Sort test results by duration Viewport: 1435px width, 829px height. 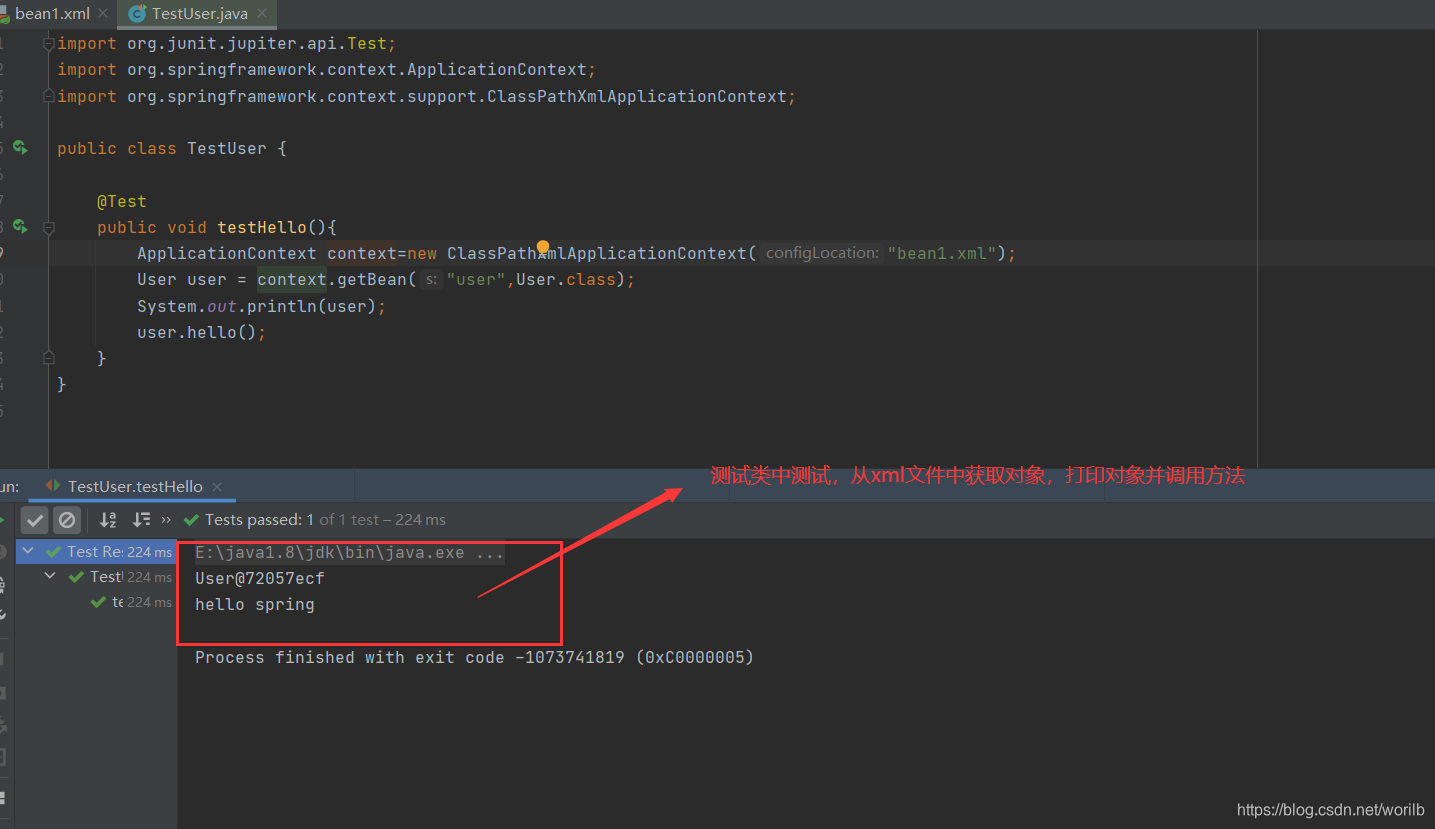click(141, 520)
